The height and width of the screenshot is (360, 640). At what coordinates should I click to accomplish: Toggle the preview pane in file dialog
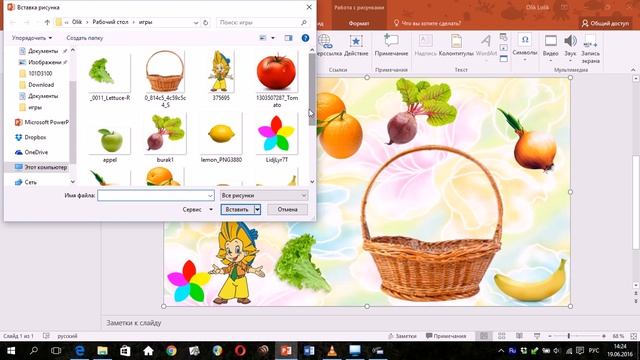point(288,38)
